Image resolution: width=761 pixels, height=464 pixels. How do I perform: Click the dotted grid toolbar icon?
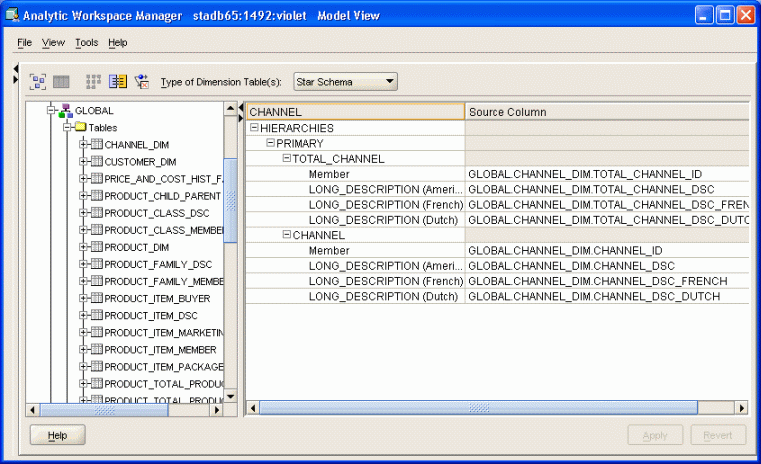[x=93, y=81]
